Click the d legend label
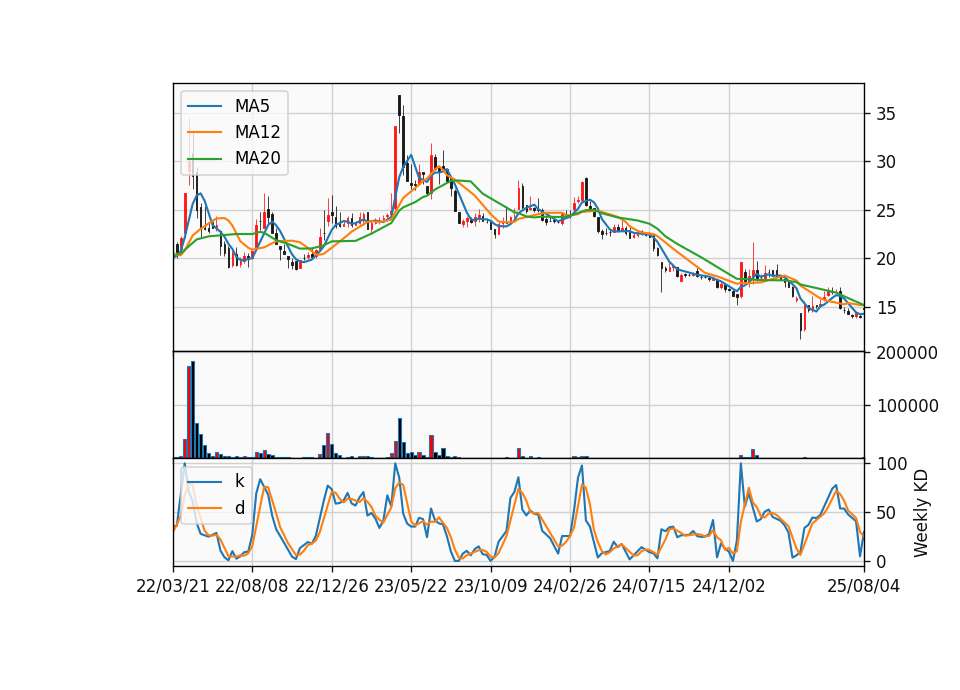 click(x=239, y=508)
